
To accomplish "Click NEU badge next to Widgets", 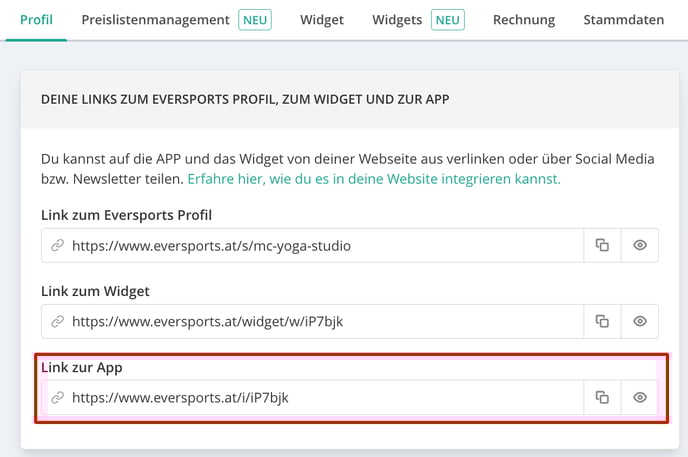I will pyautogui.click(x=448, y=20).
